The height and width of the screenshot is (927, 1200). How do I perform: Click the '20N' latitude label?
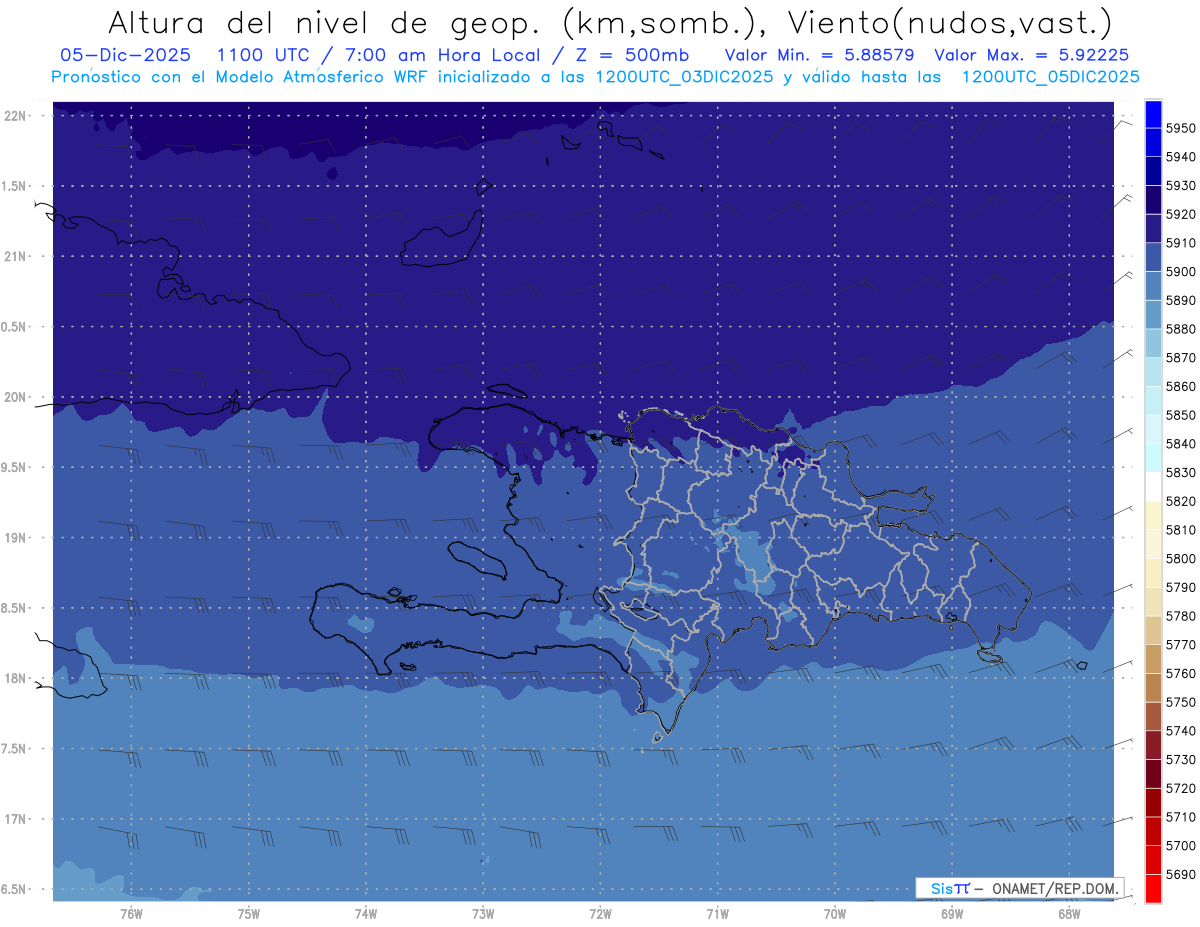[14, 397]
